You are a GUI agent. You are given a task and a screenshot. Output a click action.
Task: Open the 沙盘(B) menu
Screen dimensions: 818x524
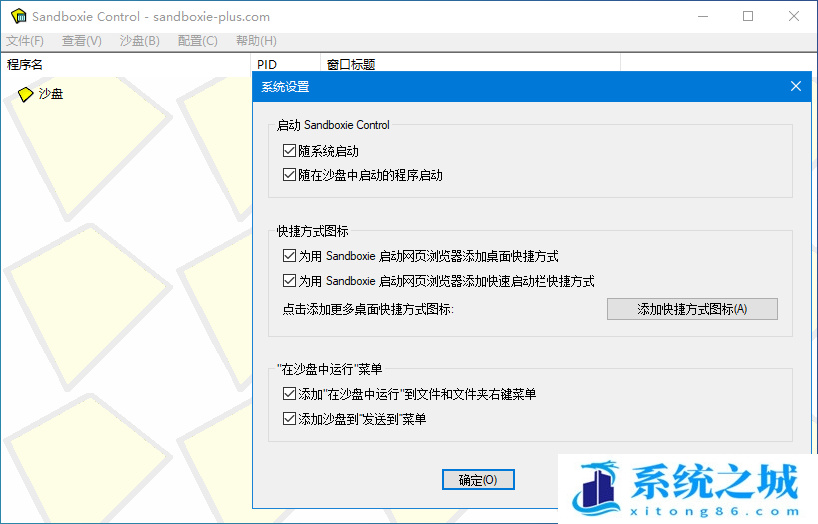click(x=139, y=41)
